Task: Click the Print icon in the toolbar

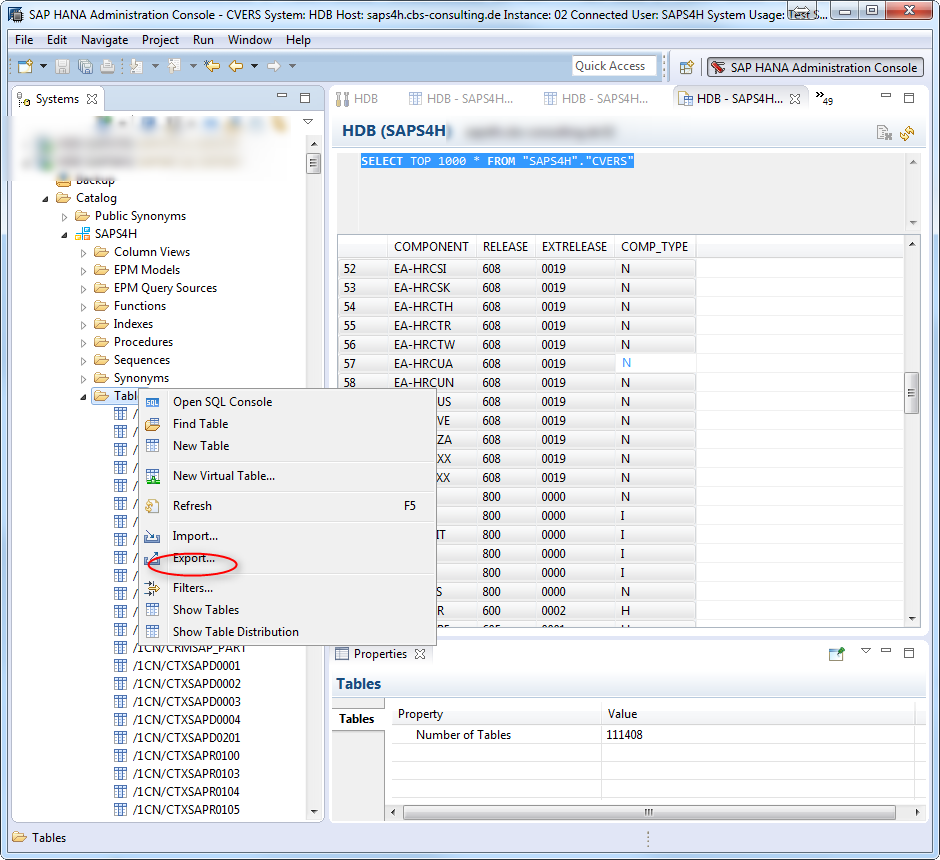Action: tap(107, 67)
